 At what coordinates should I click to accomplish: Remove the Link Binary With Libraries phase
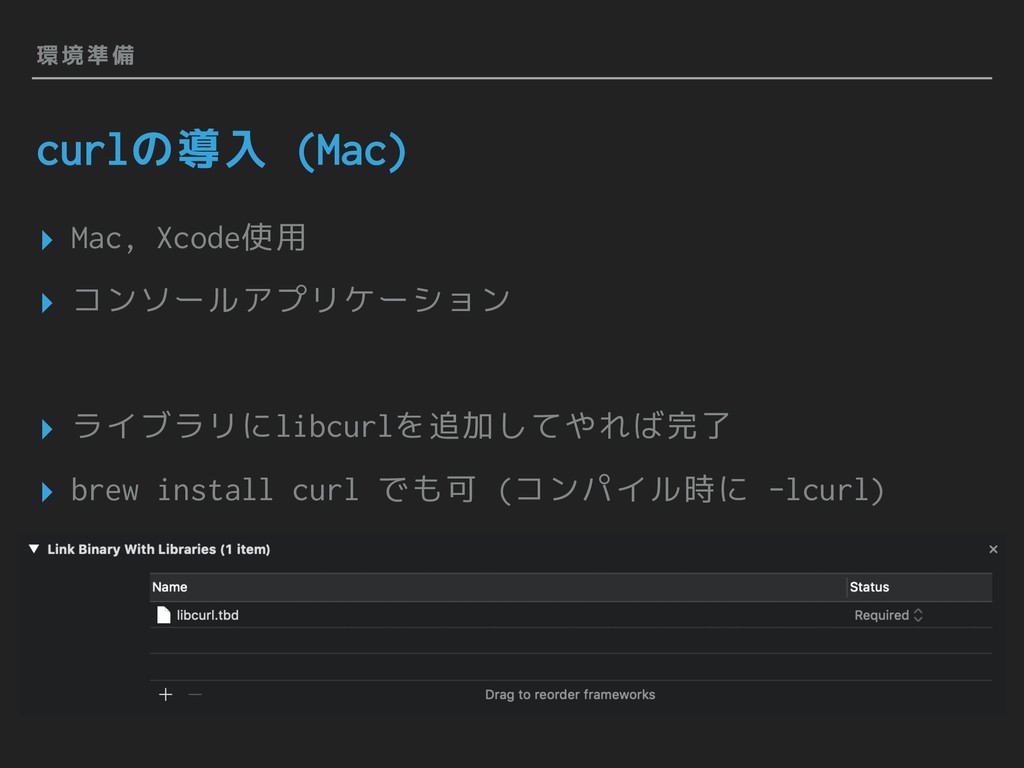(993, 549)
